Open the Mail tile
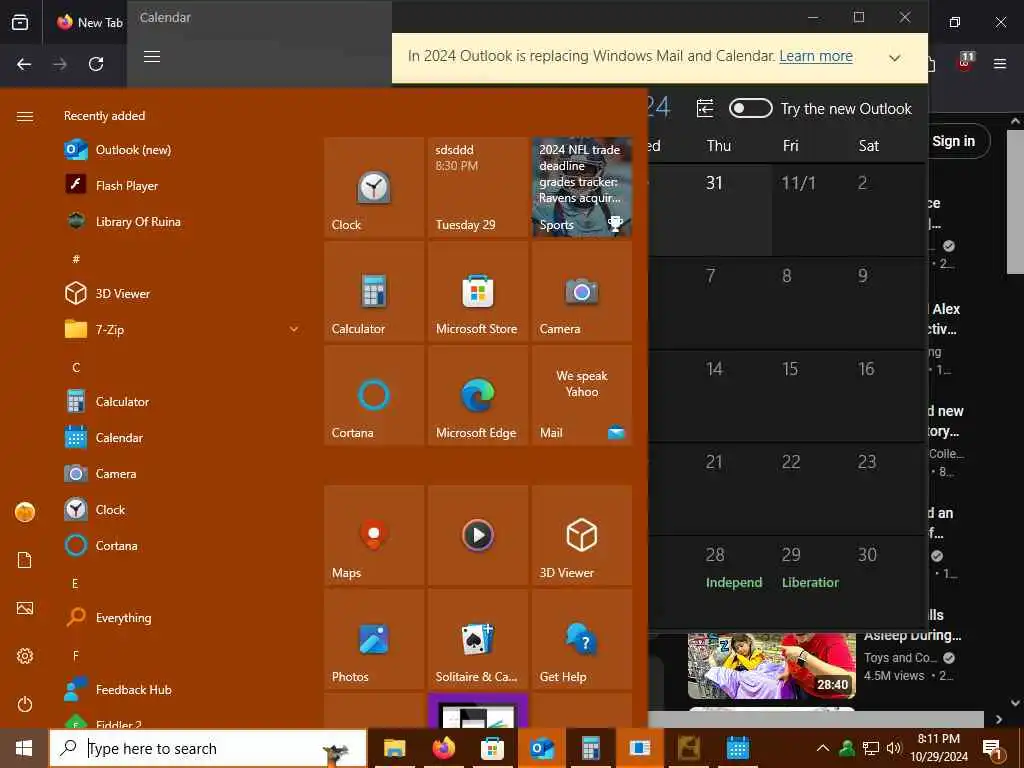Screen dimensions: 1024x768 click(582, 395)
